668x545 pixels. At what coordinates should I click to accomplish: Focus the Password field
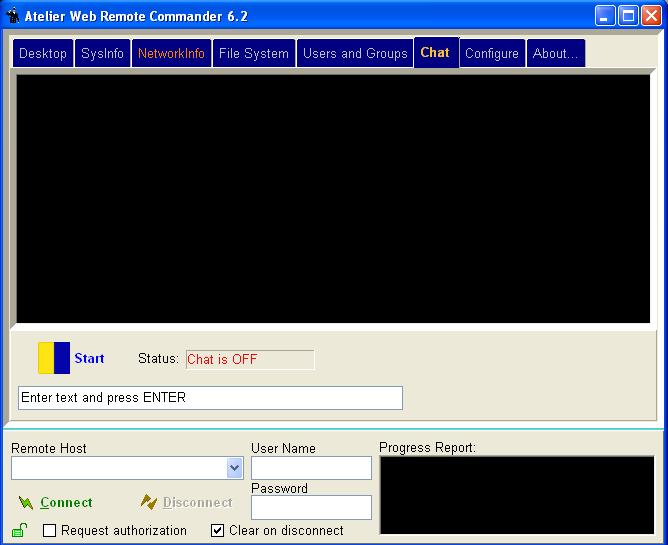pyautogui.click(x=311, y=507)
